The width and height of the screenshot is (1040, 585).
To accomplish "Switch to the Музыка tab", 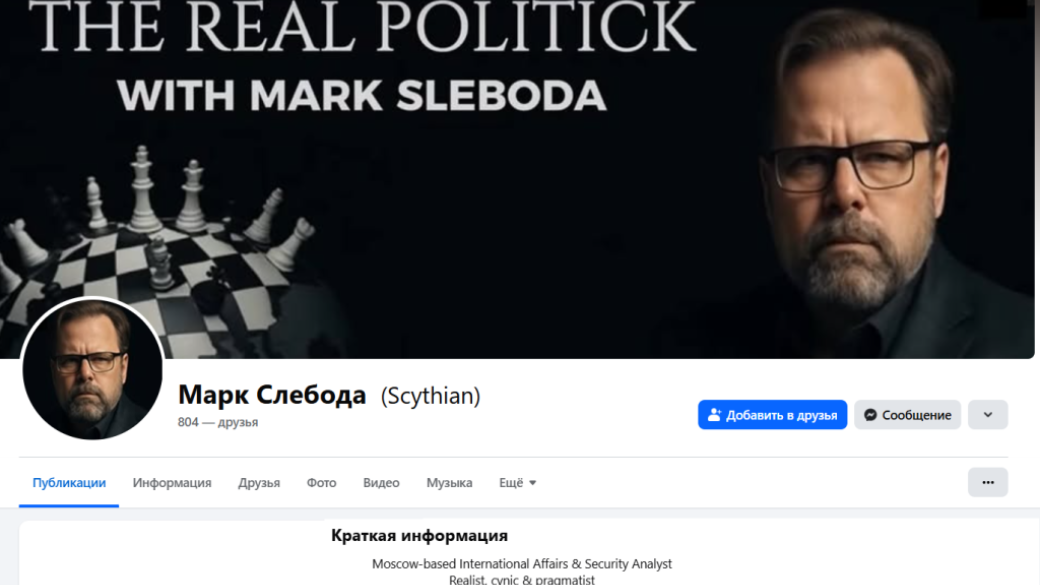I will (449, 483).
